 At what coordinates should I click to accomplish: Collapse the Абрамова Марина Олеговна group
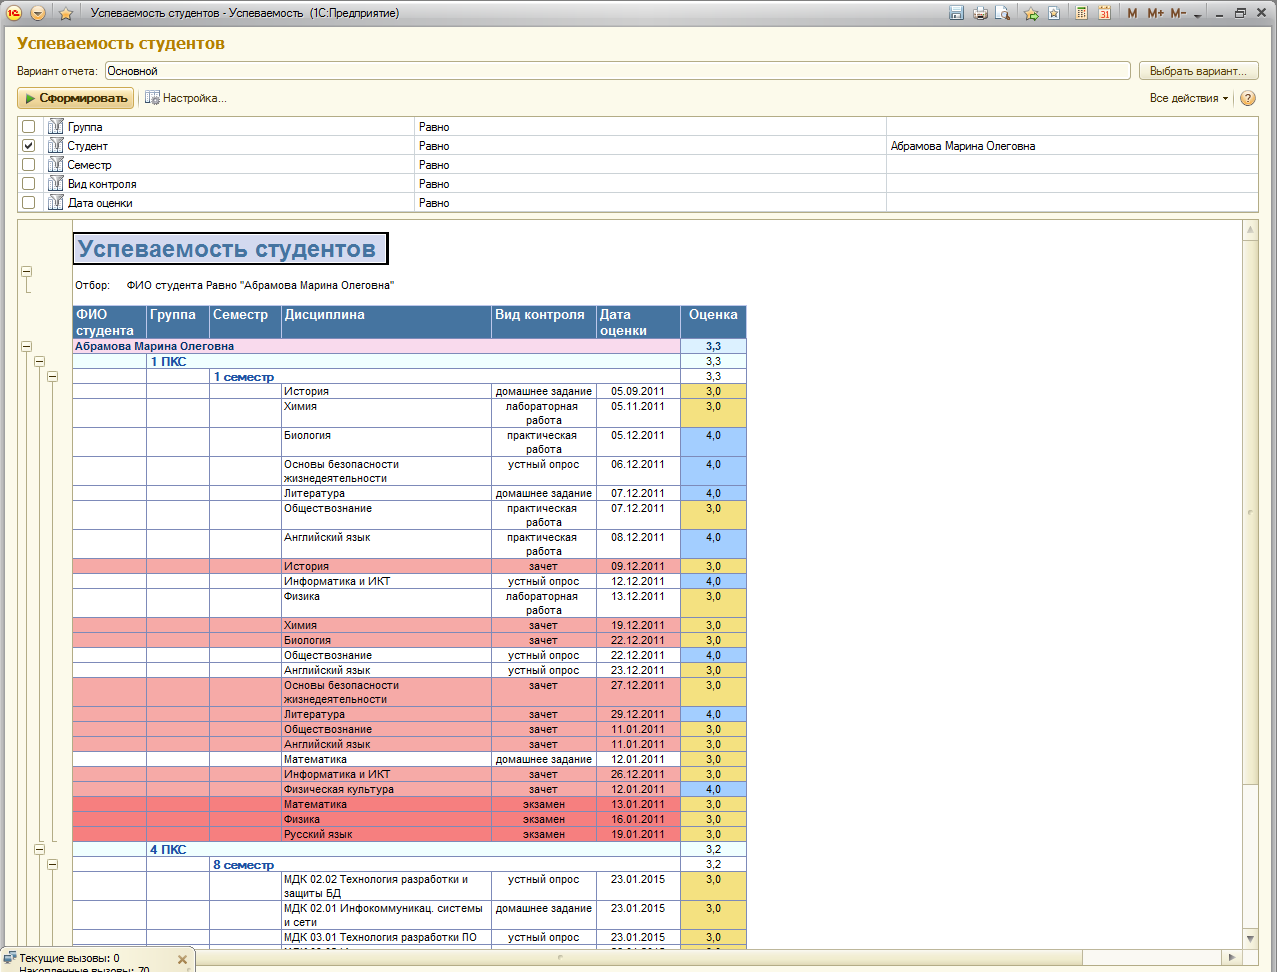pos(27,347)
